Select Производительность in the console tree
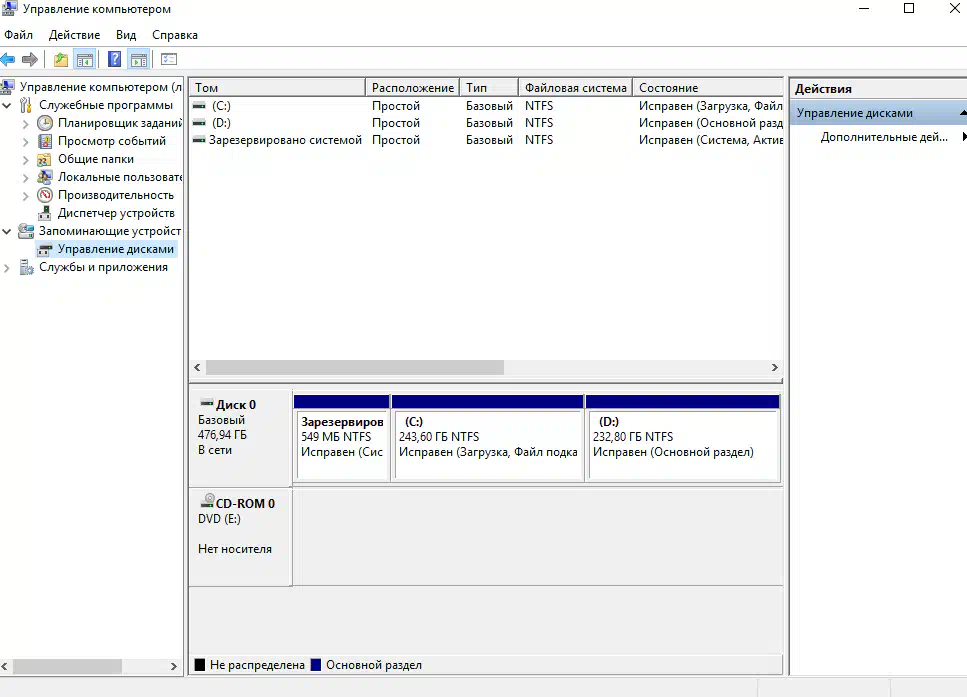Screen dimensions: 967x697 [x=115, y=195]
